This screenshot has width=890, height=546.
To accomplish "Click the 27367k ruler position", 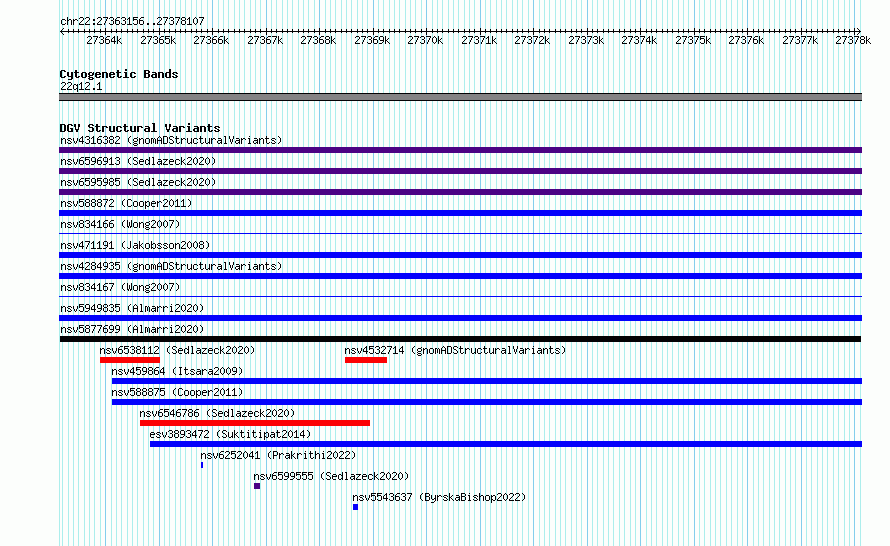I will point(265,40).
